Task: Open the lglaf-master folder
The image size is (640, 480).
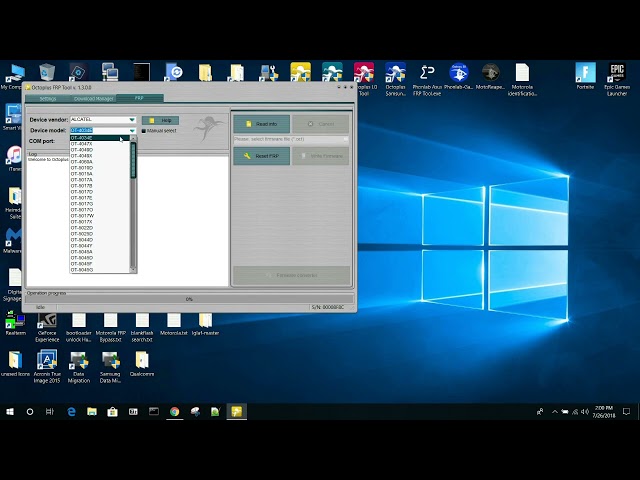Action: click(x=205, y=324)
